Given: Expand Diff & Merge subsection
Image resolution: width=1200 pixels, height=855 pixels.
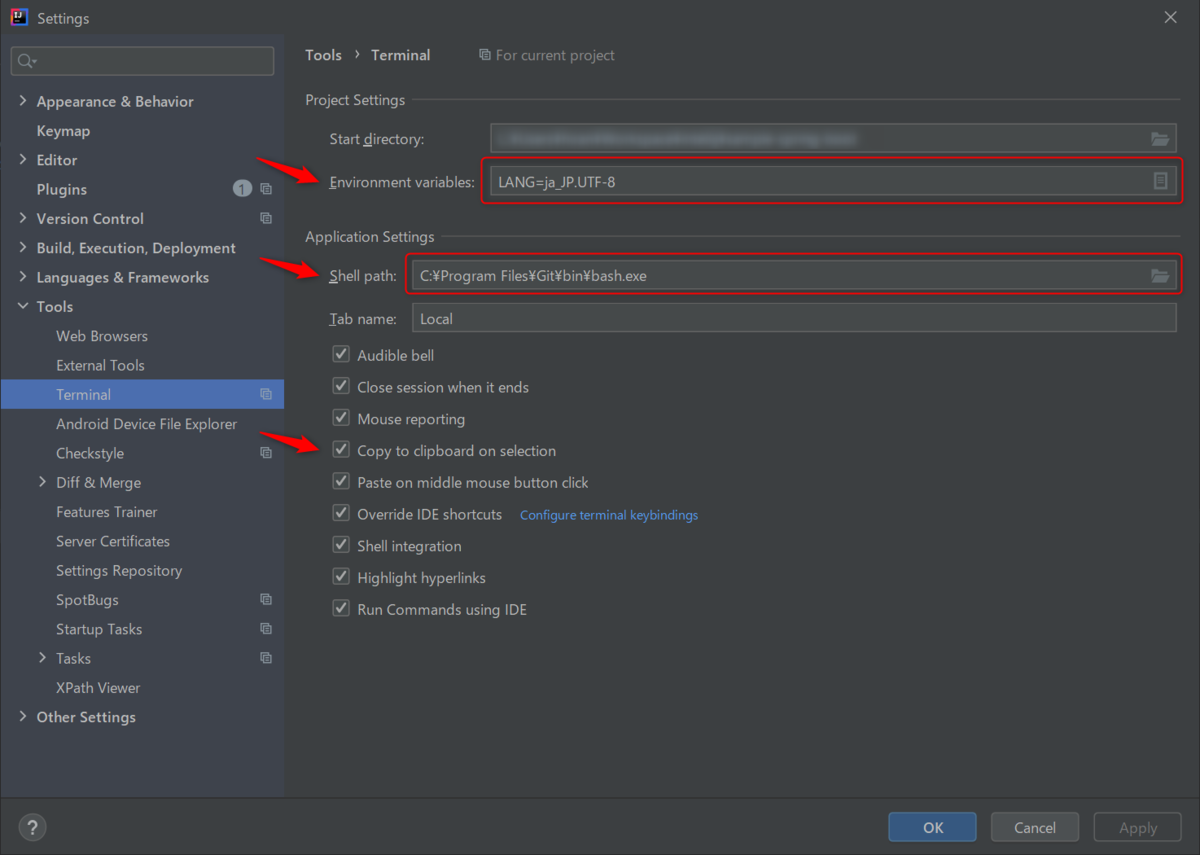Looking at the screenshot, I should tap(42, 482).
